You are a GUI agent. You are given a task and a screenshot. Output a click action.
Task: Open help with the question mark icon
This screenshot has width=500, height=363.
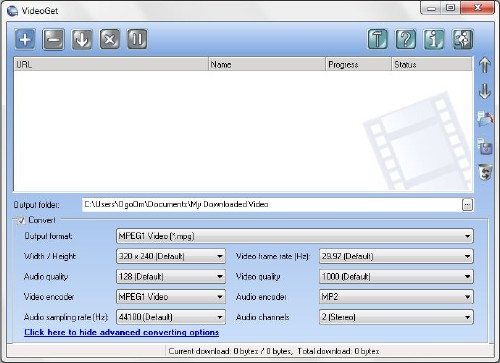(406, 39)
